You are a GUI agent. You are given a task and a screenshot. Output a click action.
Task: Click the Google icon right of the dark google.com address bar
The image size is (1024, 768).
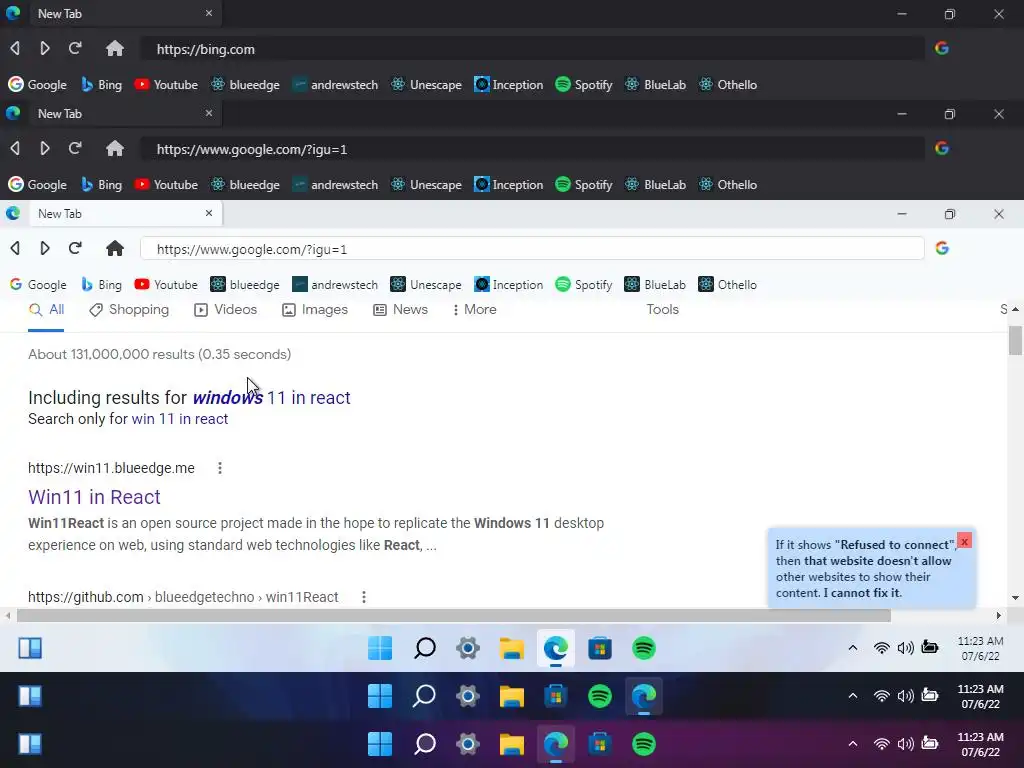click(942, 148)
